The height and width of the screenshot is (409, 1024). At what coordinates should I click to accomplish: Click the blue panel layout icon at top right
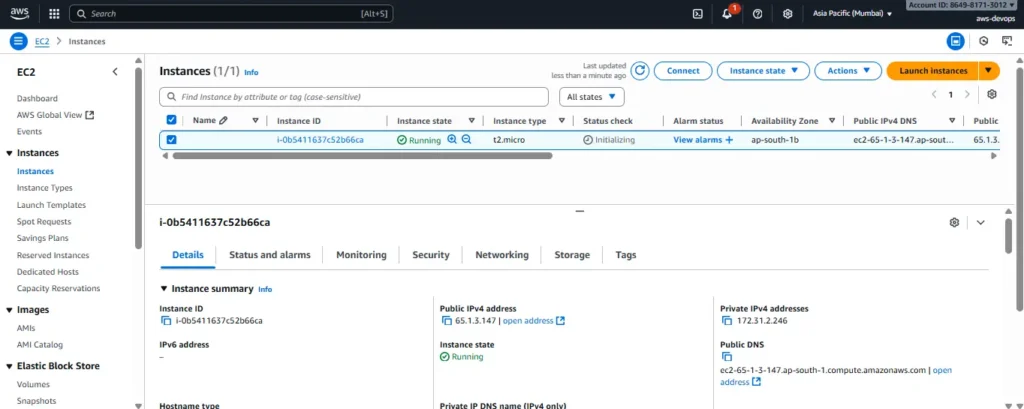(x=956, y=41)
